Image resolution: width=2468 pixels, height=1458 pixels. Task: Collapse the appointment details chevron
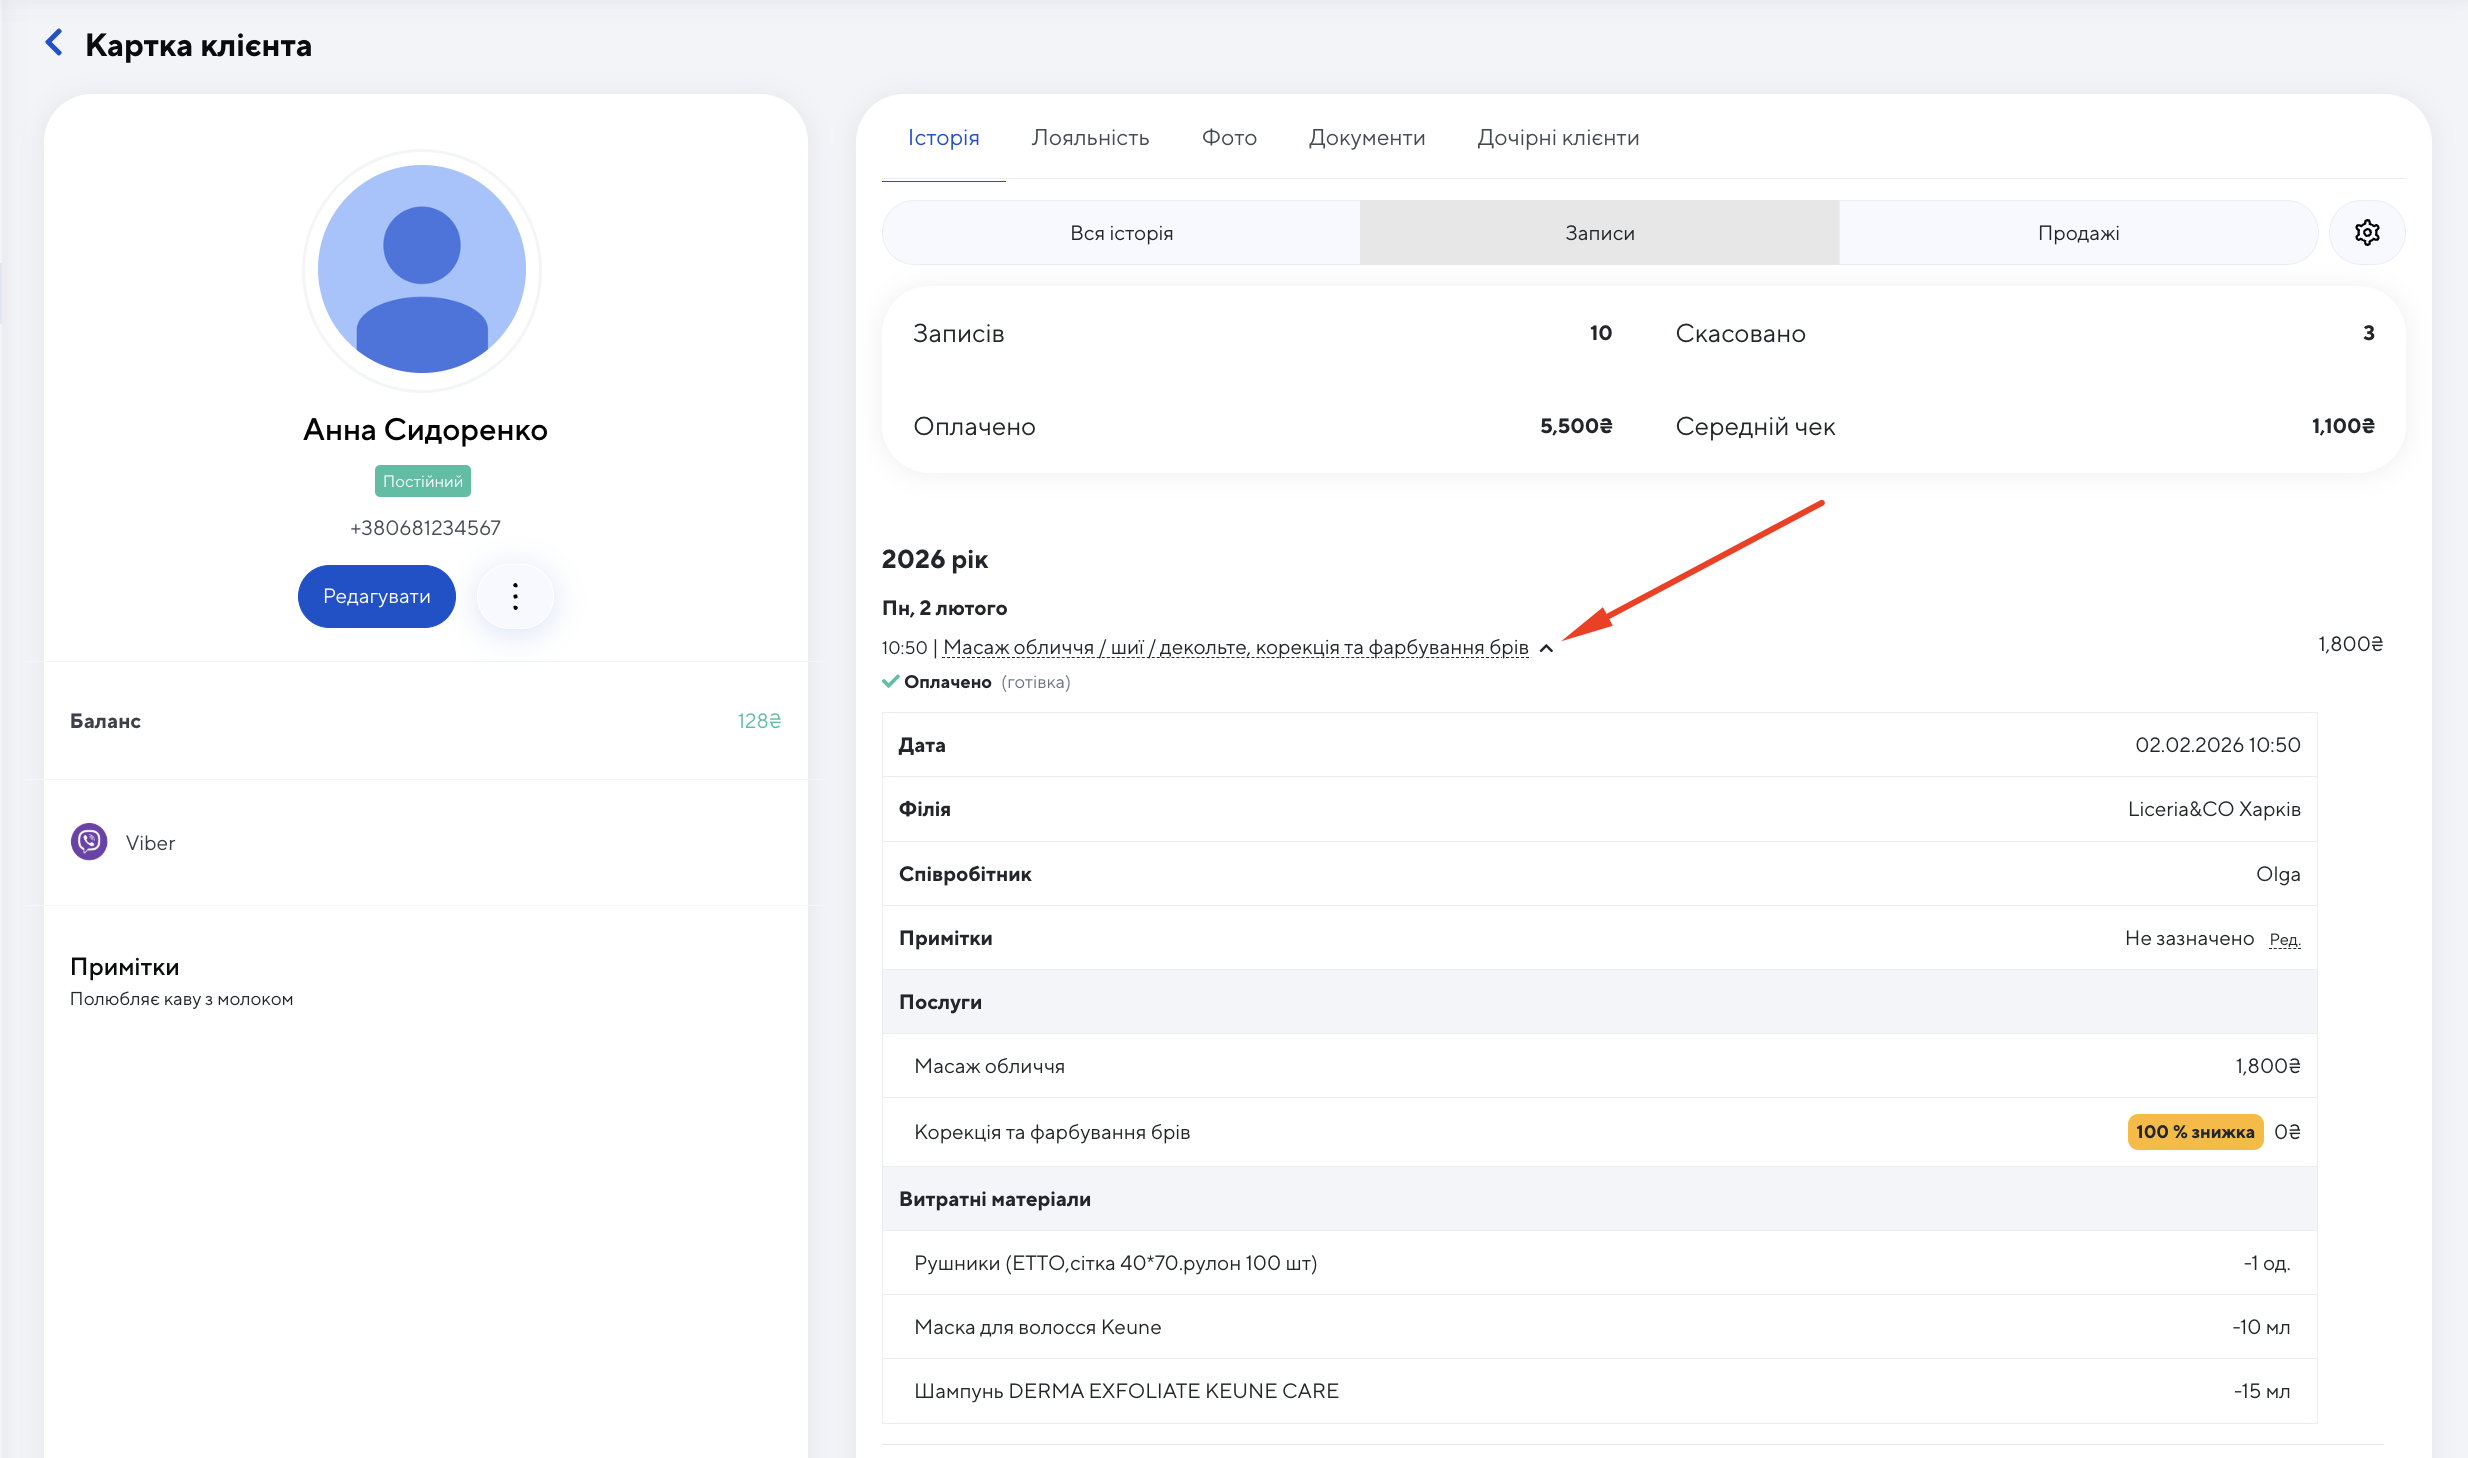(x=1546, y=649)
